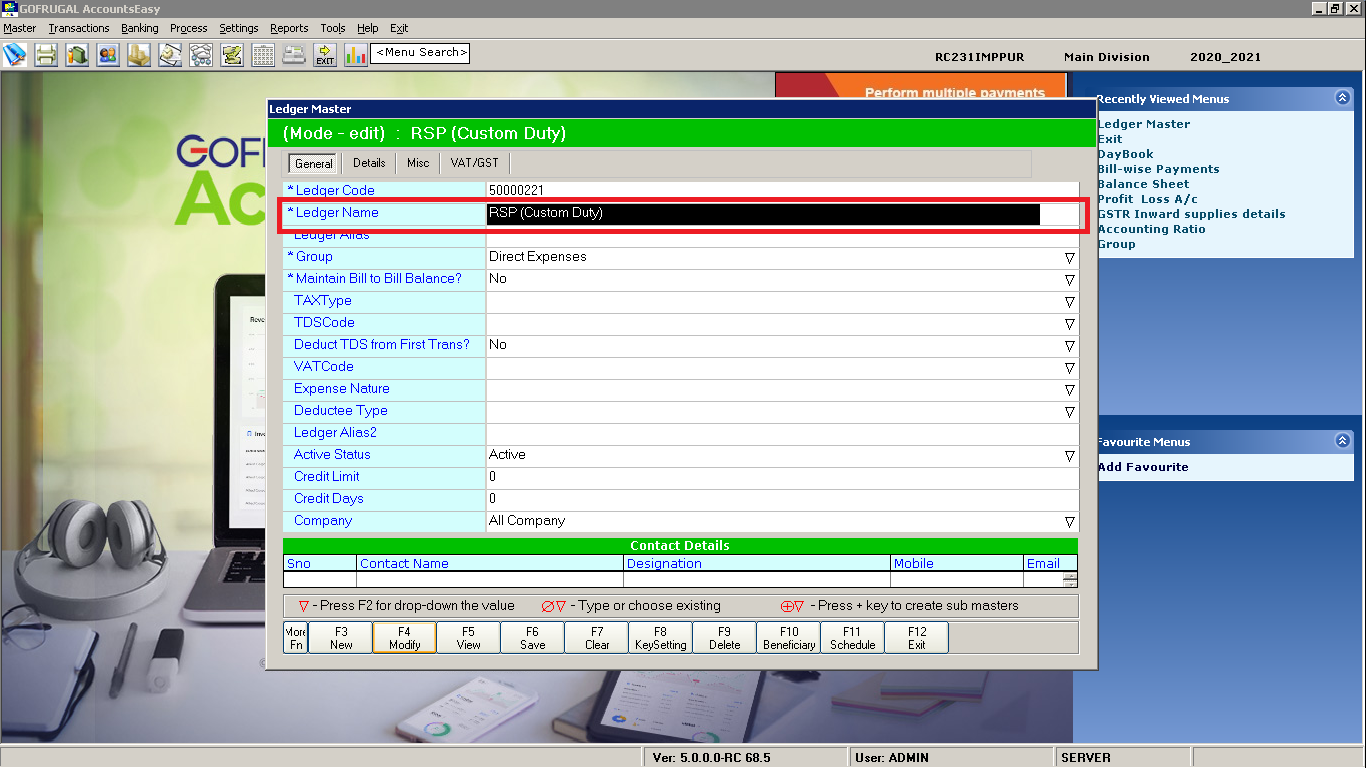Click the cash register toolbar icon
The width and height of the screenshot is (1366, 768).
(x=294, y=54)
